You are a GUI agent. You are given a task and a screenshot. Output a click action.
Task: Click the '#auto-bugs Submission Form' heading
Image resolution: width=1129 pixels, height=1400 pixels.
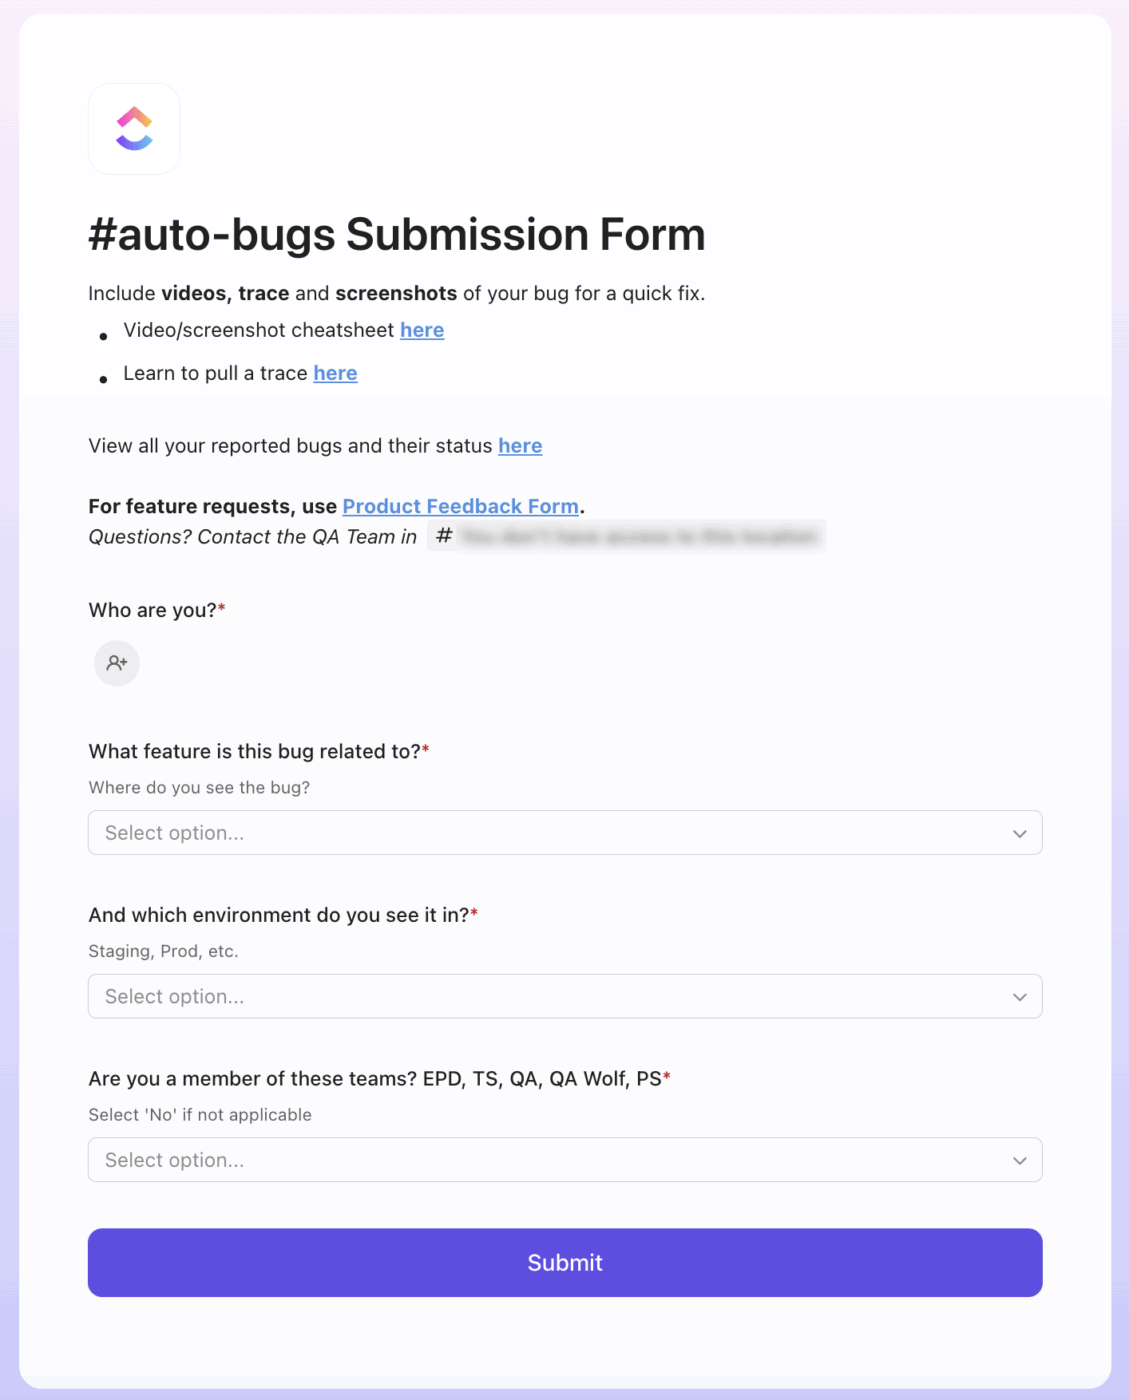click(x=397, y=235)
